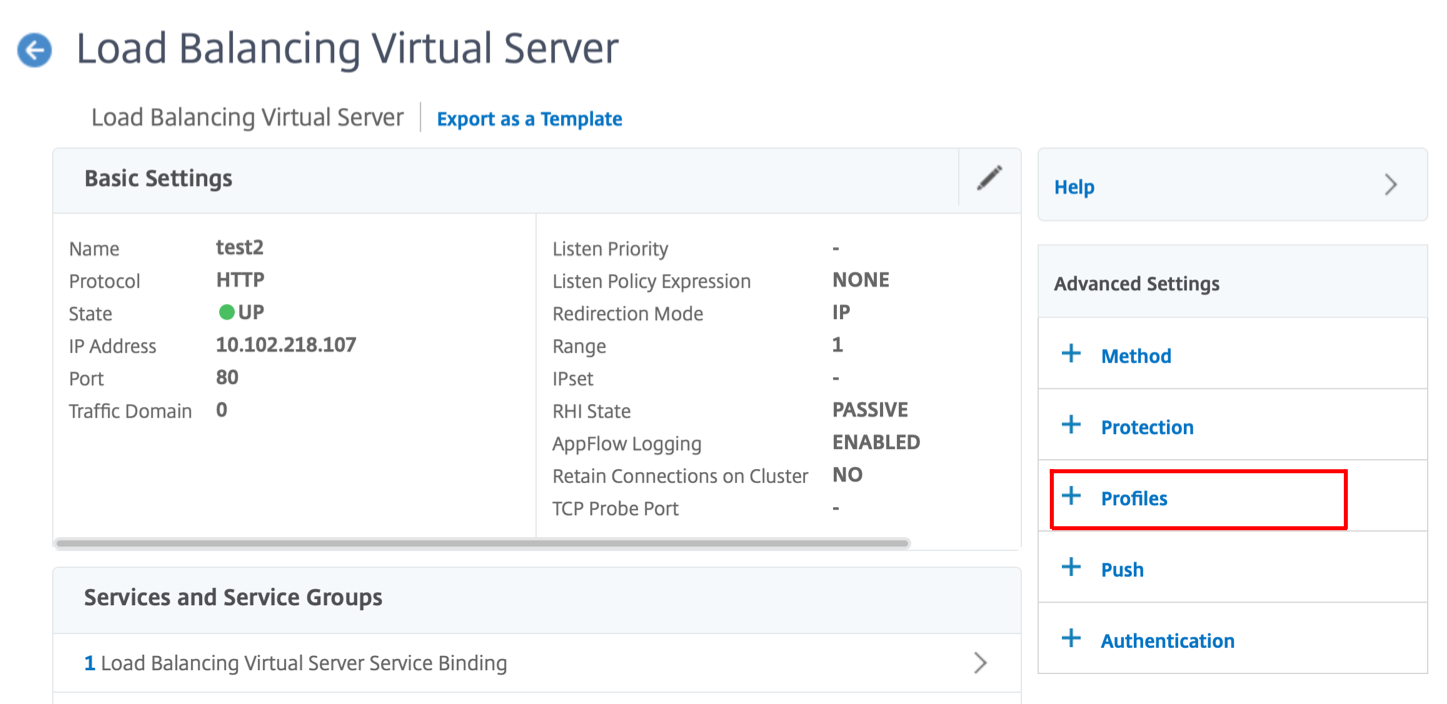Click the RHI State value PASSIVE
This screenshot has width=1447, height=704.
[x=870, y=410]
